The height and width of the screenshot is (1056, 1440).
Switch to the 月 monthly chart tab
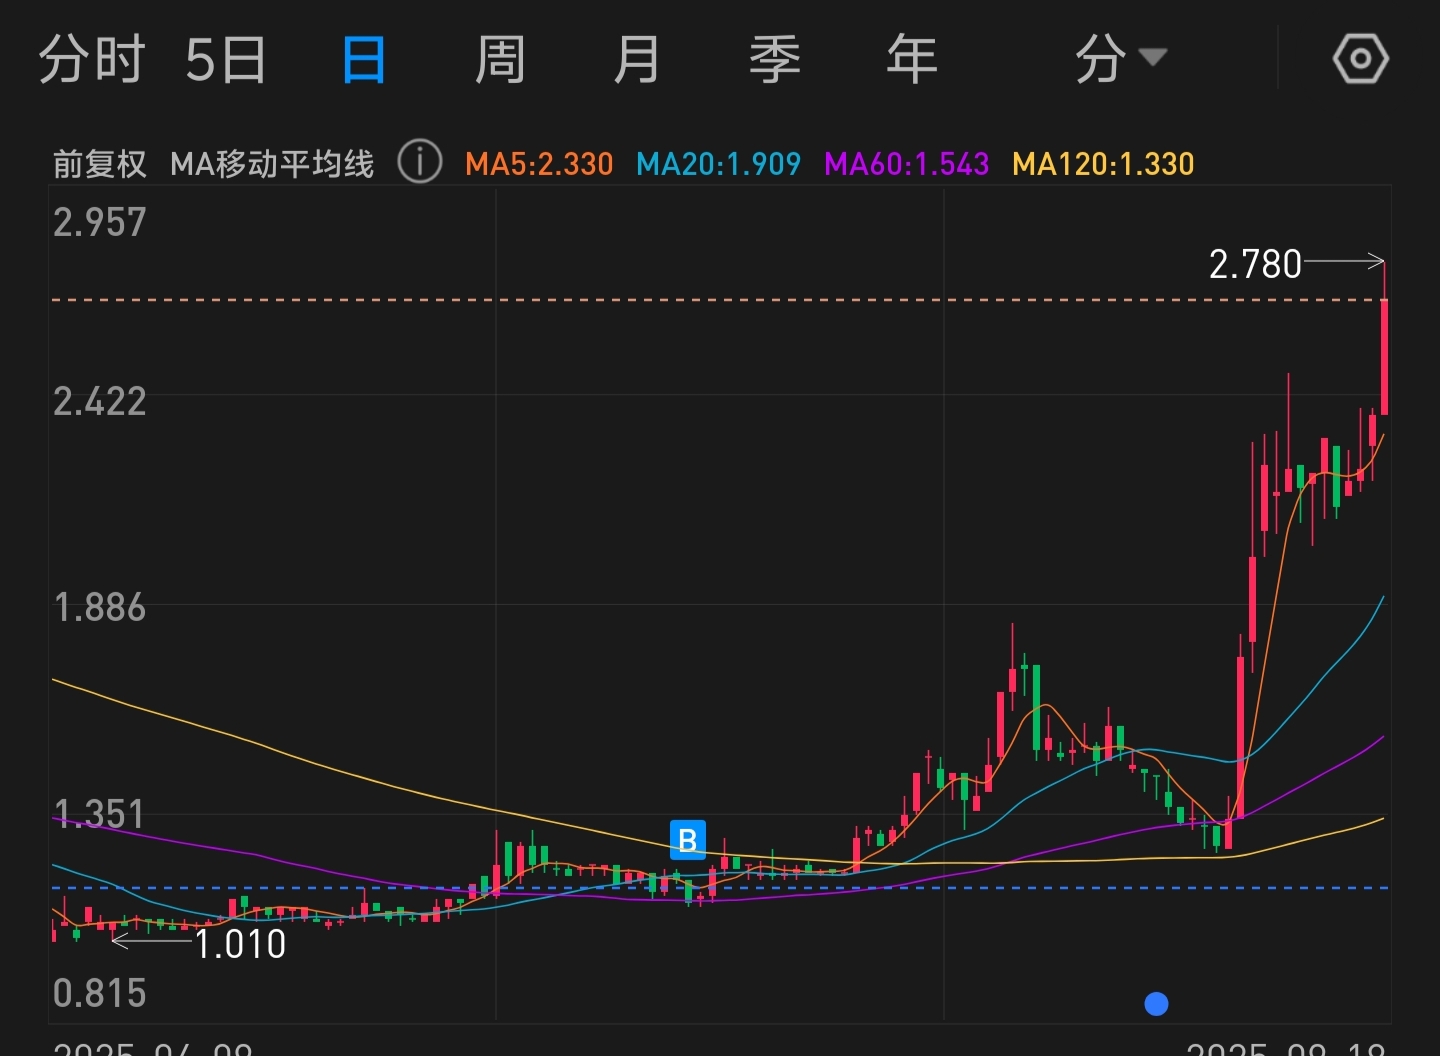(637, 59)
